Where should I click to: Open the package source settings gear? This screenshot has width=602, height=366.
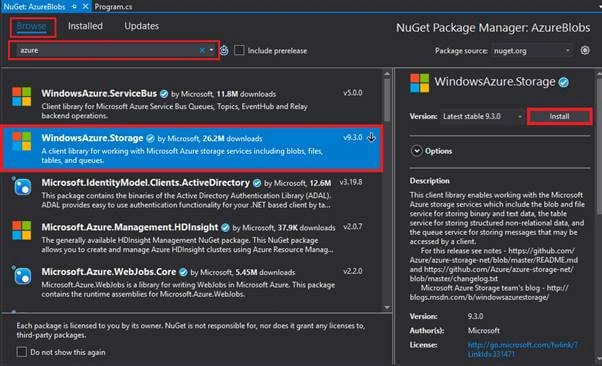pyautogui.click(x=585, y=50)
